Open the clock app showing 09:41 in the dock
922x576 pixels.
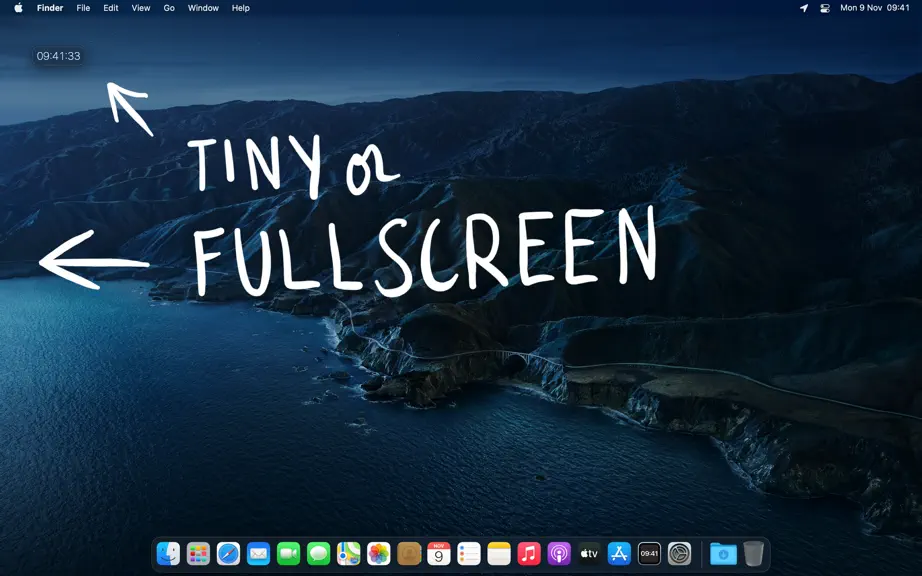tap(649, 554)
